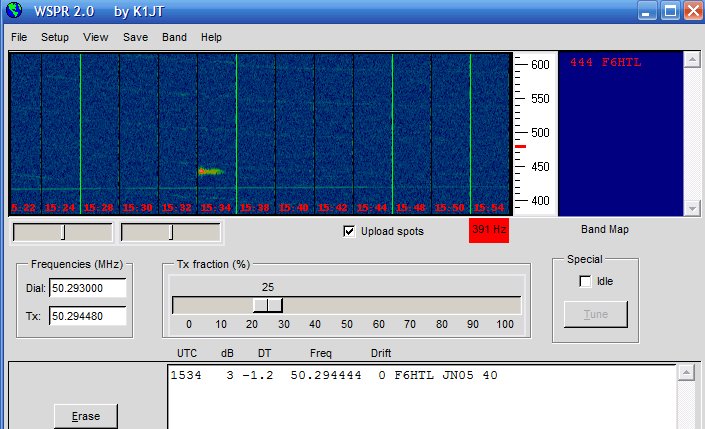Image resolution: width=705 pixels, height=429 pixels.
Task: Click the strong signal trace at 15:34
Action: click(x=210, y=171)
